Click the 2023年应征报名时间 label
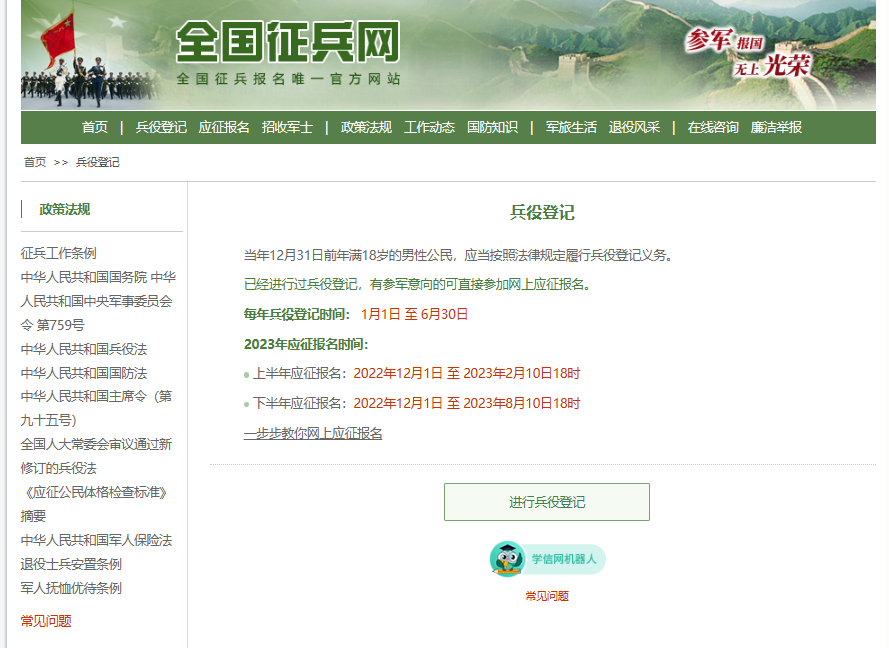The width and height of the screenshot is (889, 648). click(x=306, y=344)
